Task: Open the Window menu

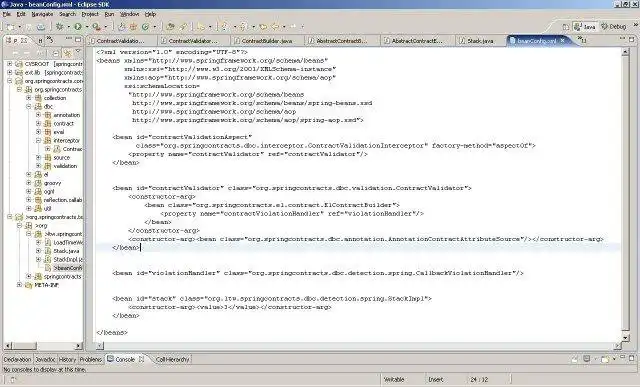Action: [130, 14]
